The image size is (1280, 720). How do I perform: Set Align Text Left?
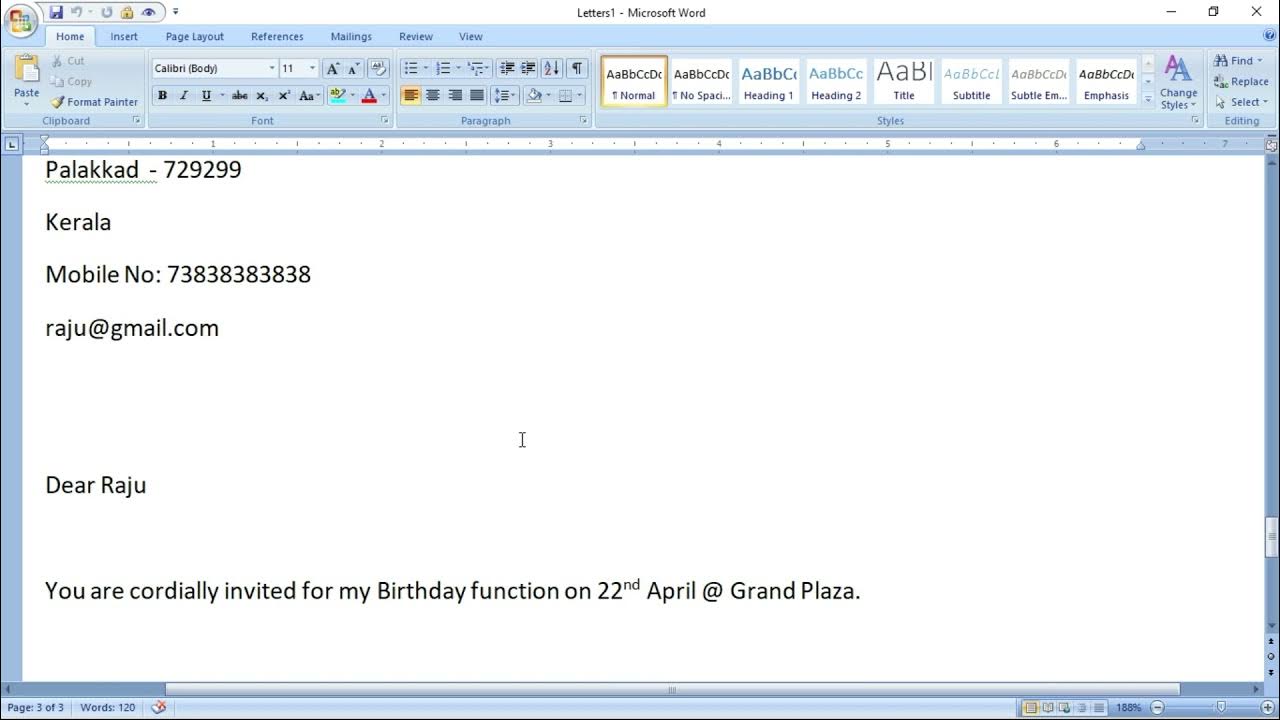(411, 96)
